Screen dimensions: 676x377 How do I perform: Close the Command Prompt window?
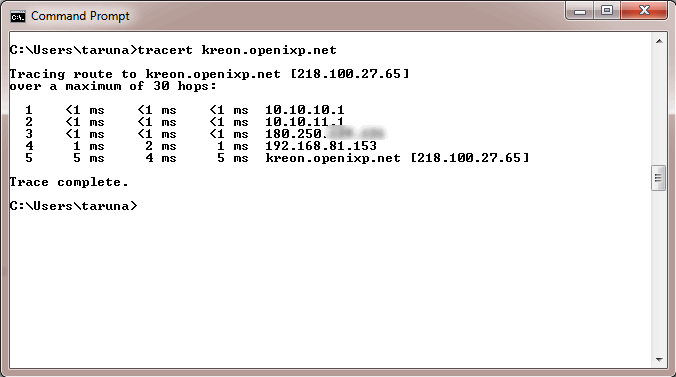point(644,11)
